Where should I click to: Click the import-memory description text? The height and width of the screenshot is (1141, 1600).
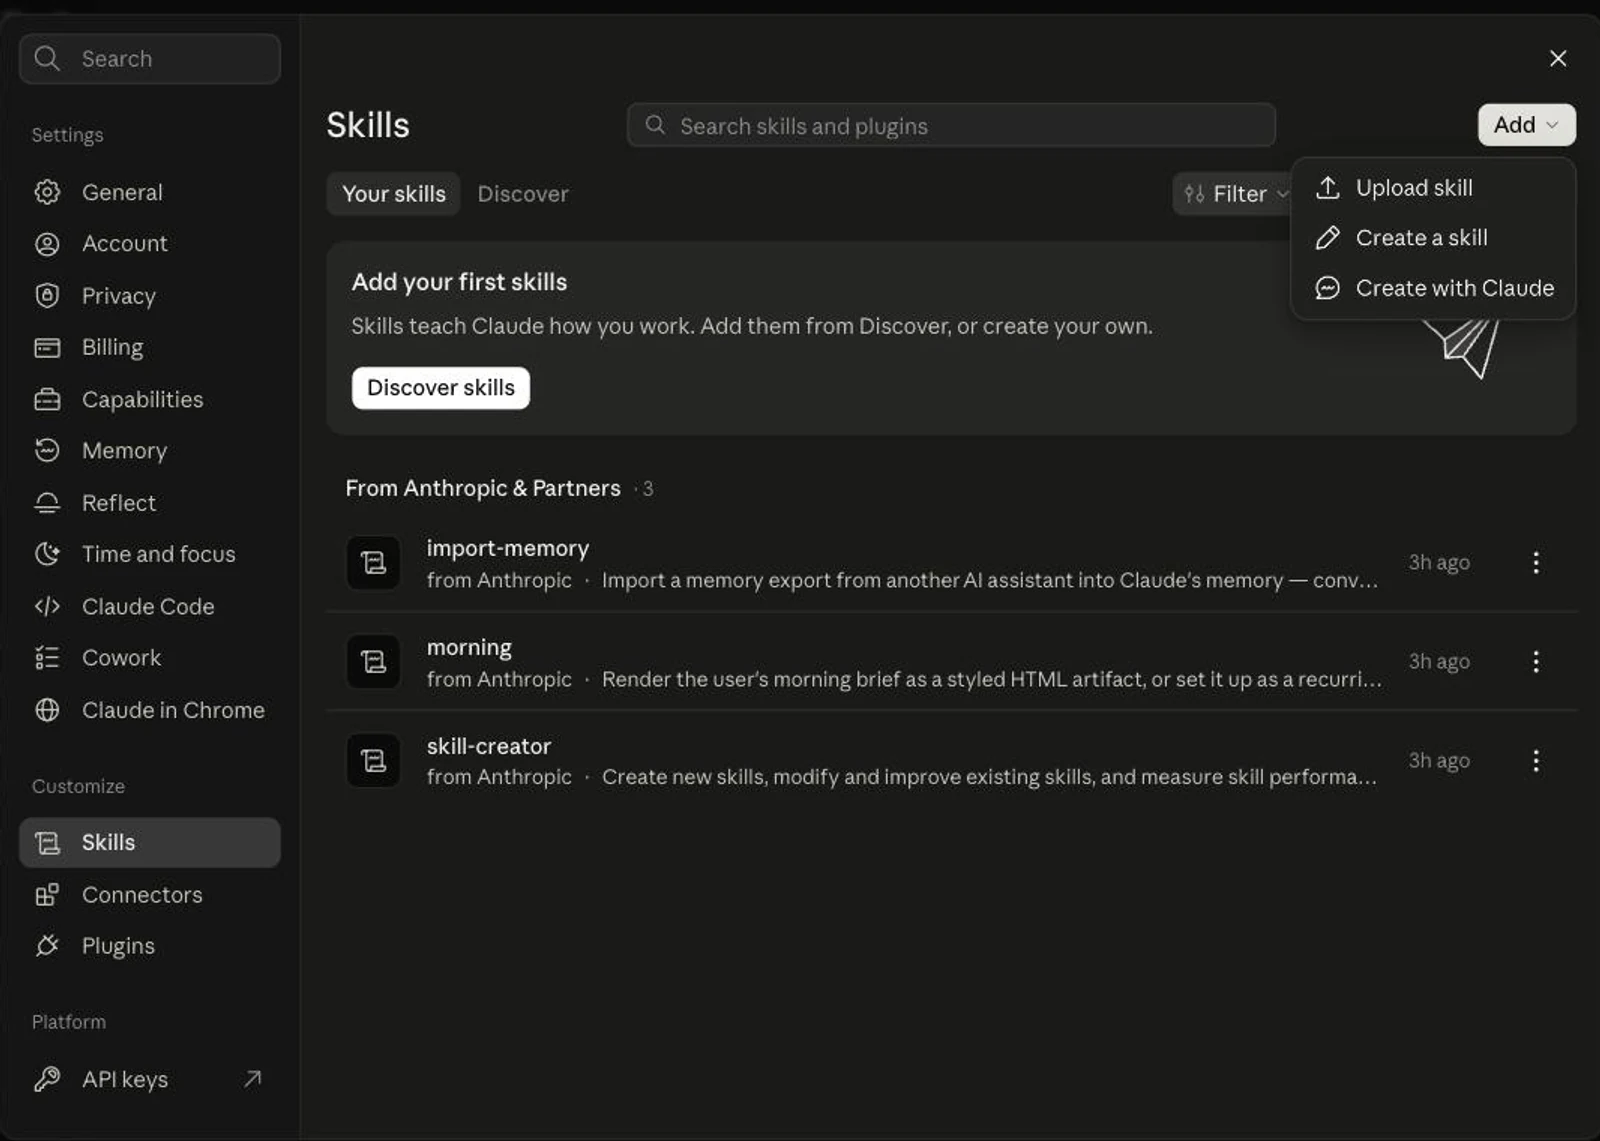(x=989, y=580)
